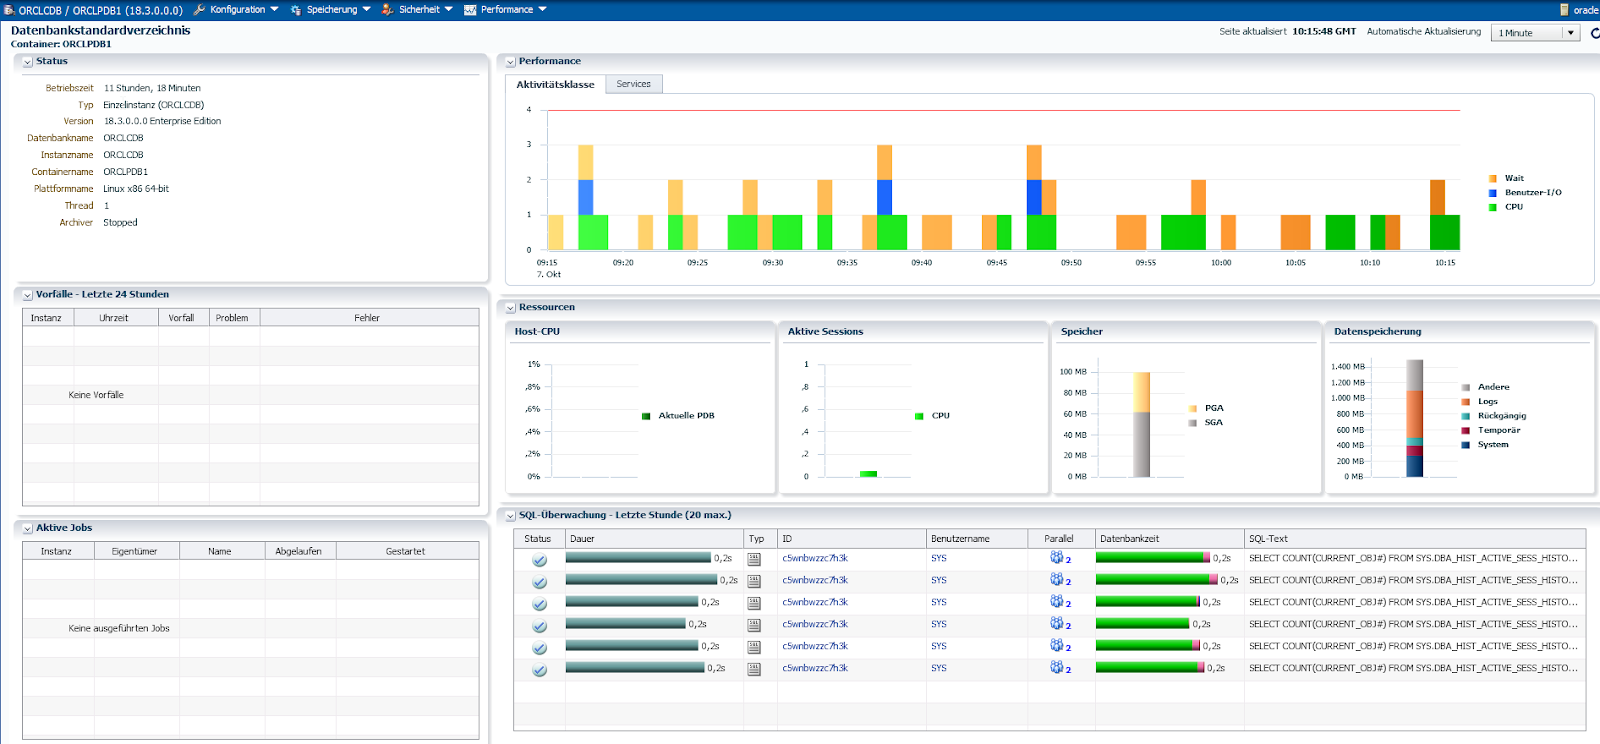
Task: Click the status checkmark icon in first SQL row
Action: click(x=539, y=560)
